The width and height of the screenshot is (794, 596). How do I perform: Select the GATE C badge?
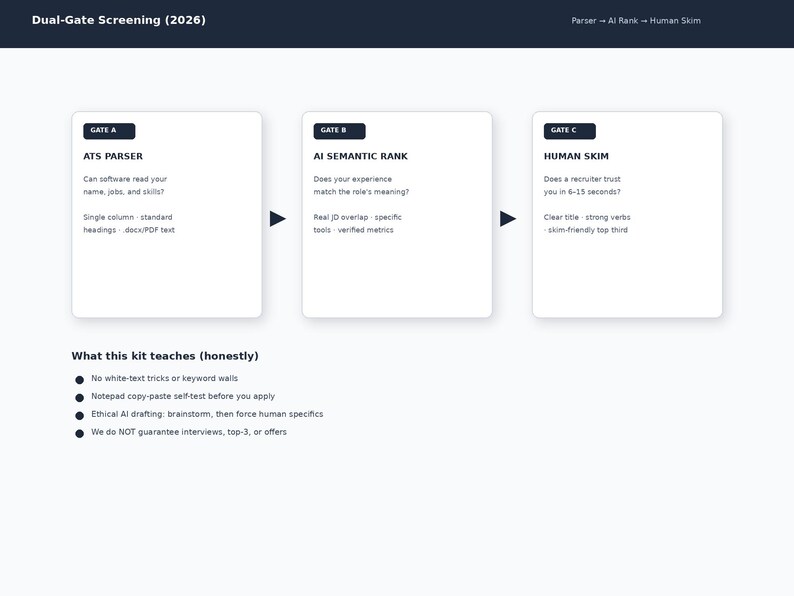570,131
